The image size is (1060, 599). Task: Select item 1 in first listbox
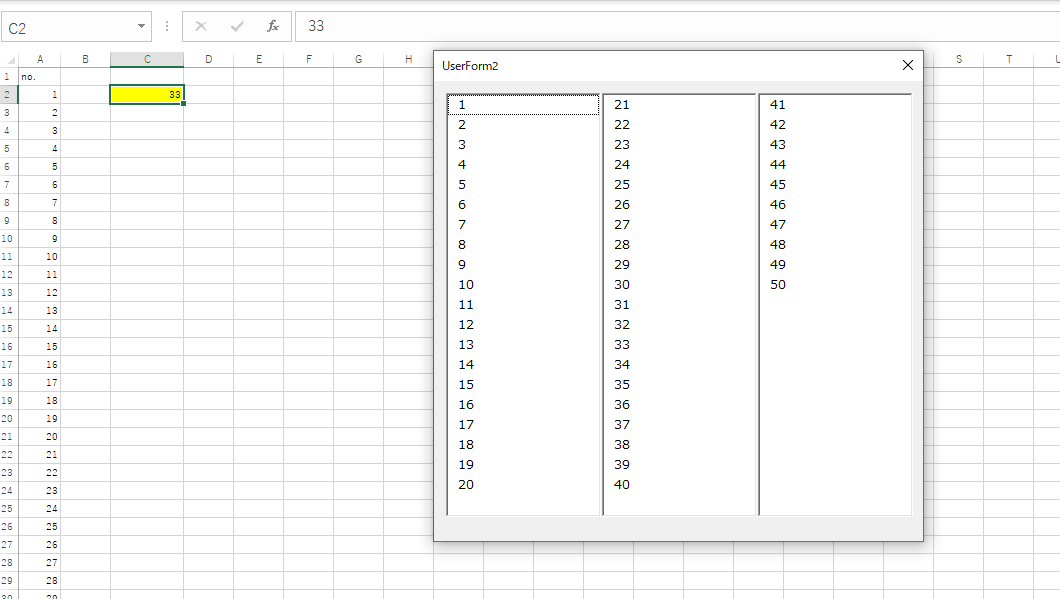point(523,105)
